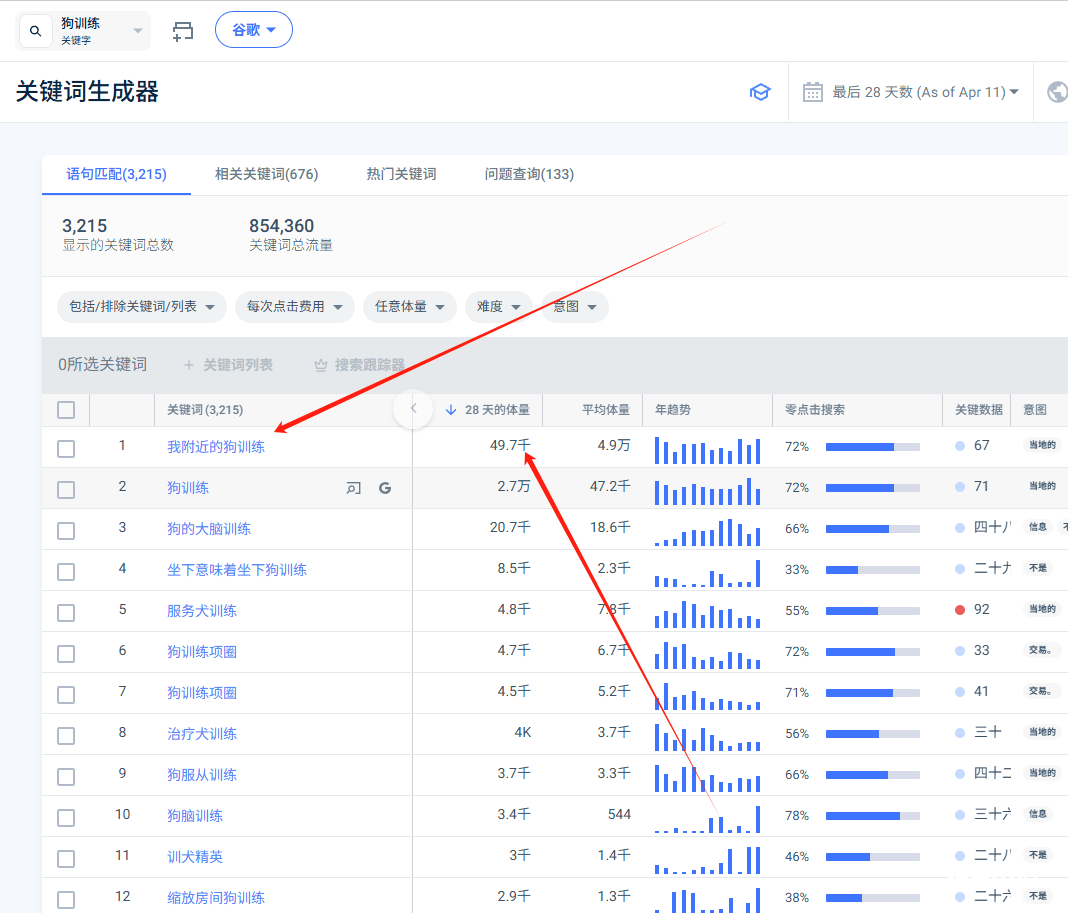
Task: Switch to 相关关键词(676) tab
Action: [x=266, y=174]
